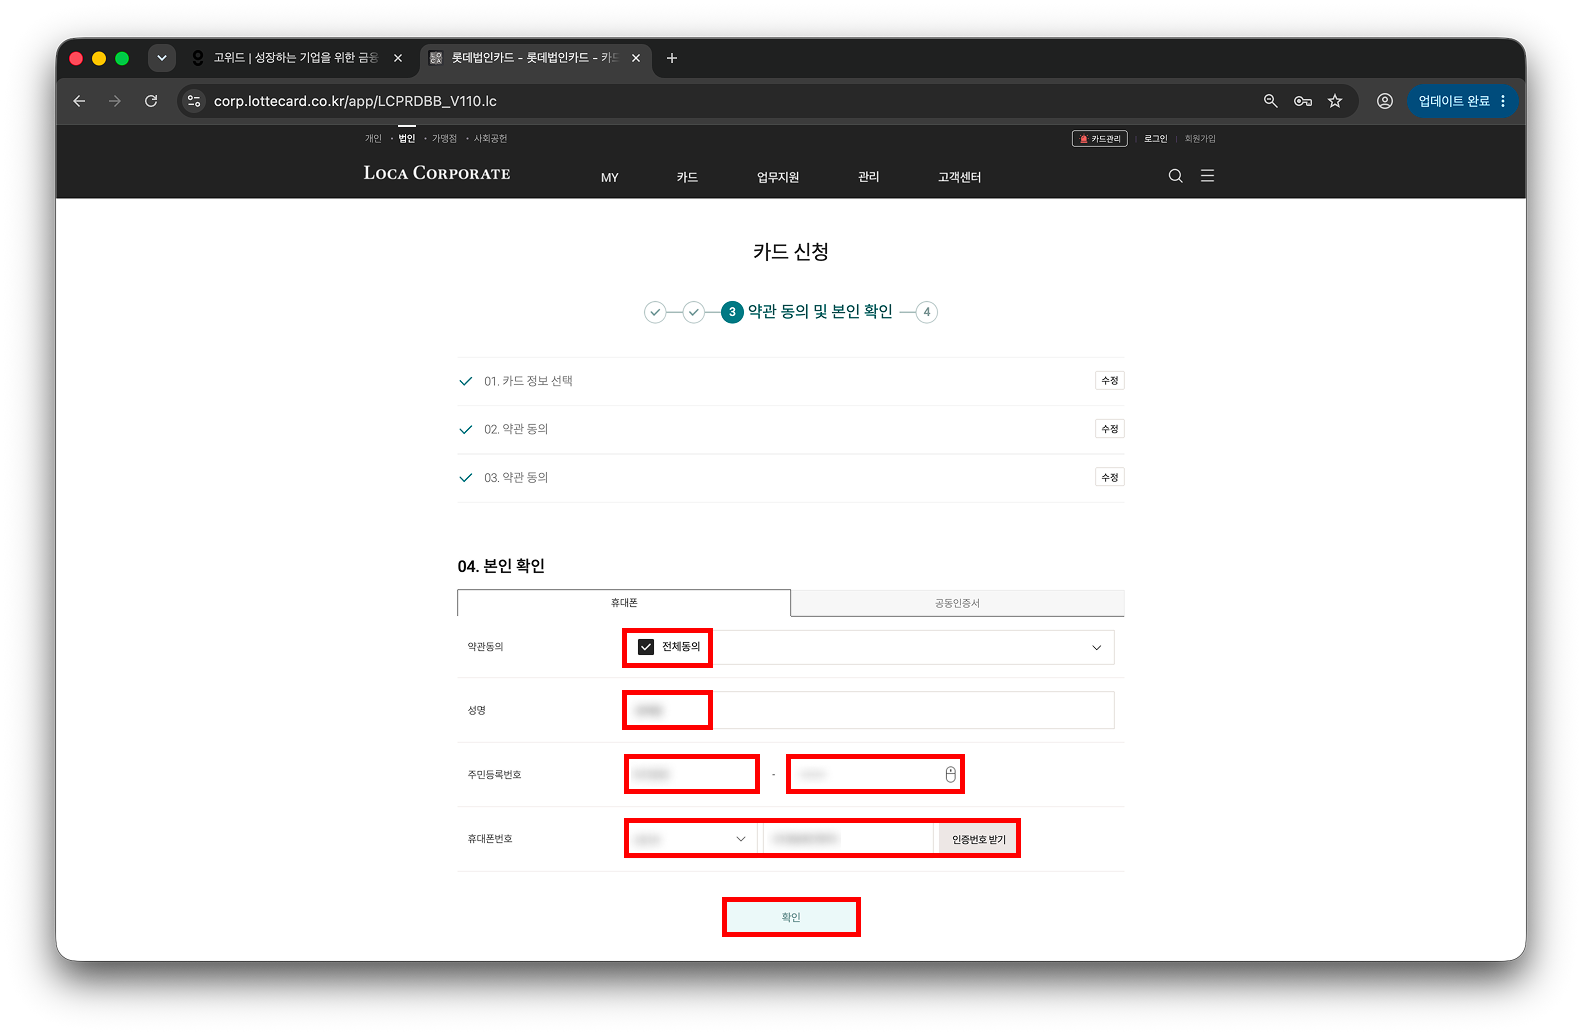Select the 사회공헌 site category

pyautogui.click(x=491, y=139)
